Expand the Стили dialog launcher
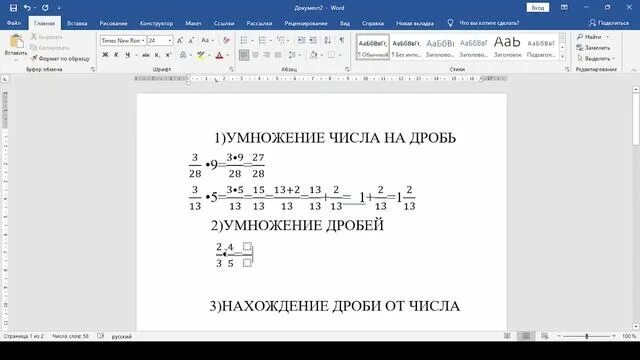Image resolution: width=640 pixels, height=360 pixels. coord(567,69)
